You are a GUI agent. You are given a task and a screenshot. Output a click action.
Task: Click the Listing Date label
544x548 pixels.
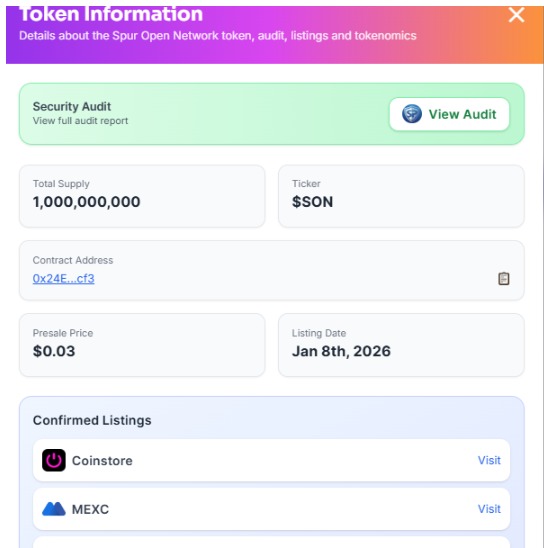tap(319, 333)
